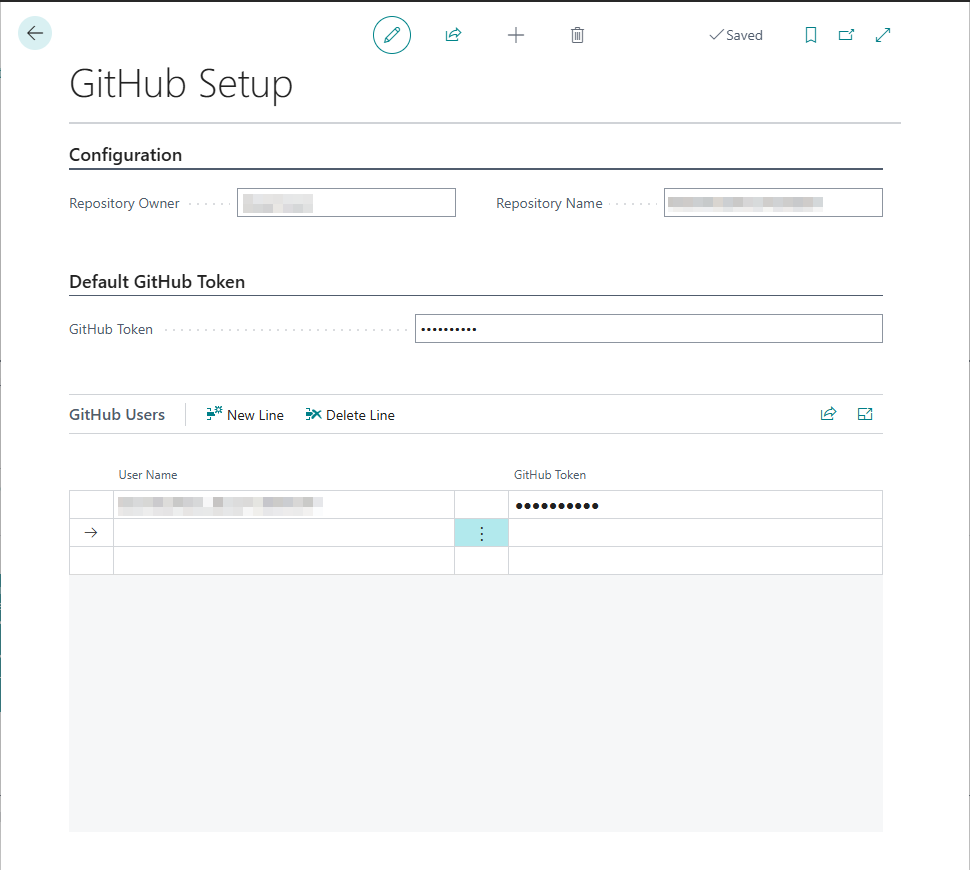Click the Repository Owner label
Image resolution: width=970 pixels, height=870 pixels.
[x=124, y=203]
